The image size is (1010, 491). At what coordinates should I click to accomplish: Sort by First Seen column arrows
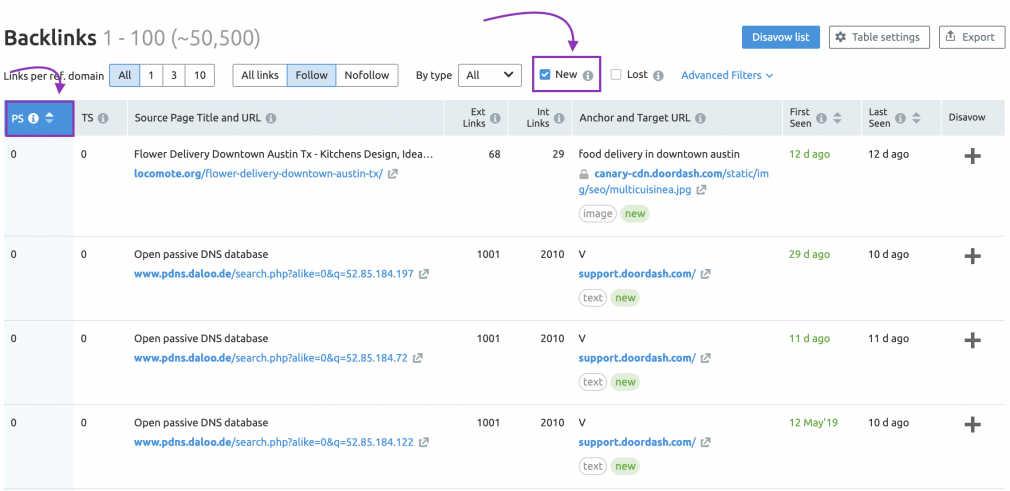(837, 119)
